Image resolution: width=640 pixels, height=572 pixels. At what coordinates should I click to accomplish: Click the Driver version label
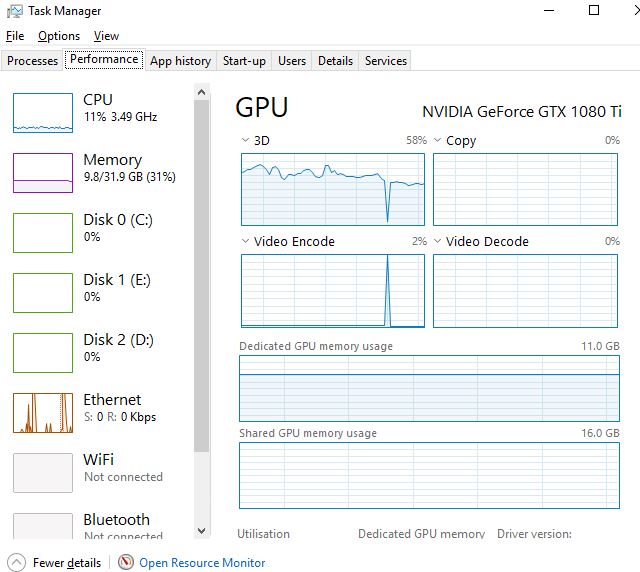[534, 534]
